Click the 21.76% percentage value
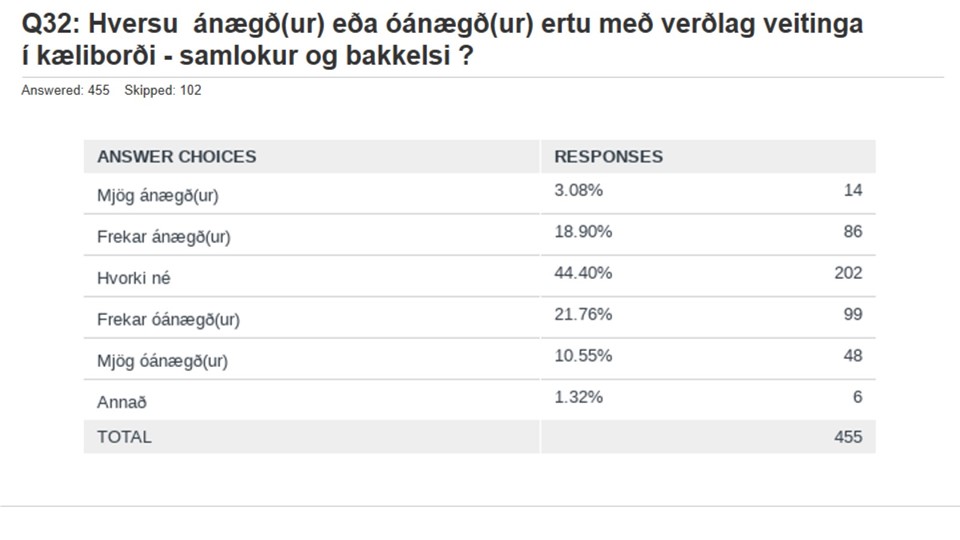Image resolution: width=960 pixels, height=540 pixels. [x=583, y=314]
